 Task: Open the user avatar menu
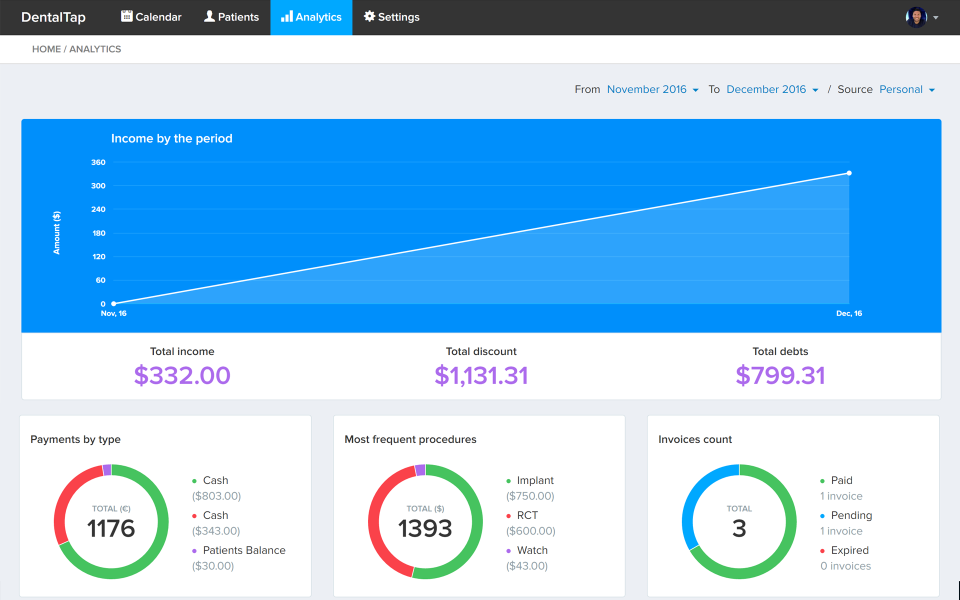pyautogui.click(x=916, y=17)
